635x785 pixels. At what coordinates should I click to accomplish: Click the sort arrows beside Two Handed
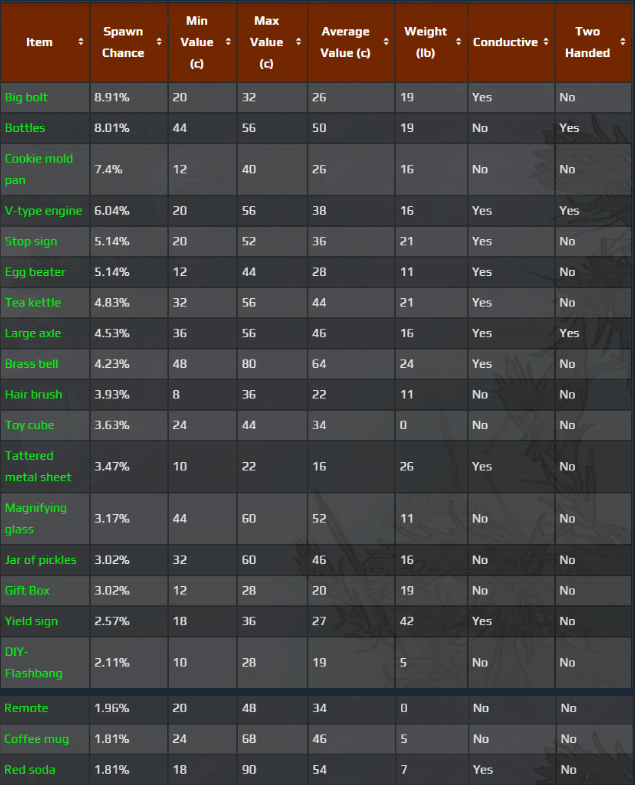coord(622,42)
